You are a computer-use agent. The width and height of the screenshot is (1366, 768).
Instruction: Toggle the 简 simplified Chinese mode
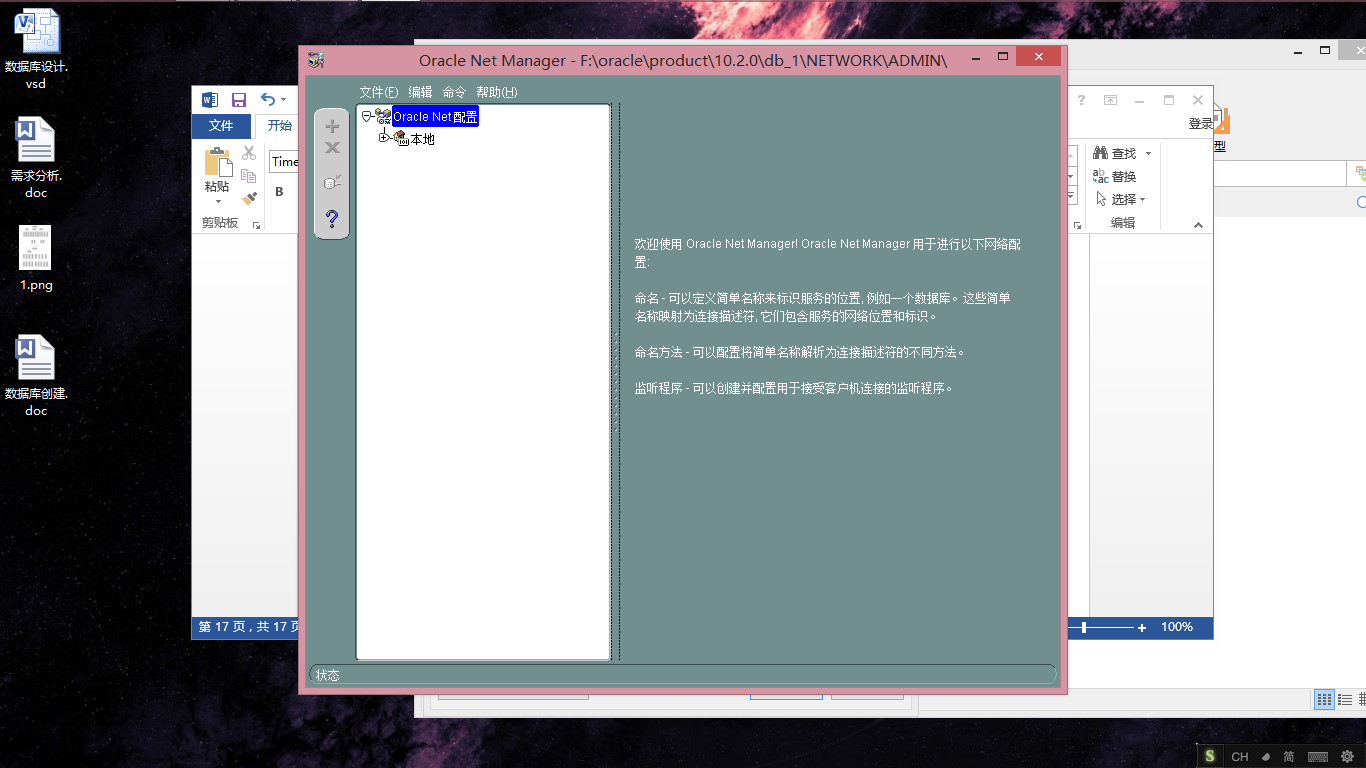tap(1289, 757)
